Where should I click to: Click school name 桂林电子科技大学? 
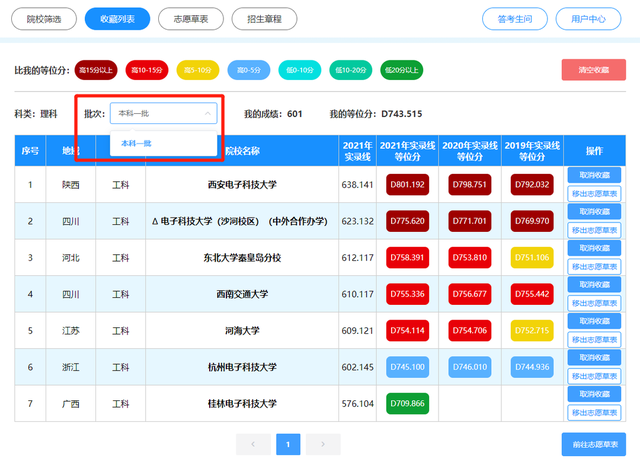pos(242,404)
